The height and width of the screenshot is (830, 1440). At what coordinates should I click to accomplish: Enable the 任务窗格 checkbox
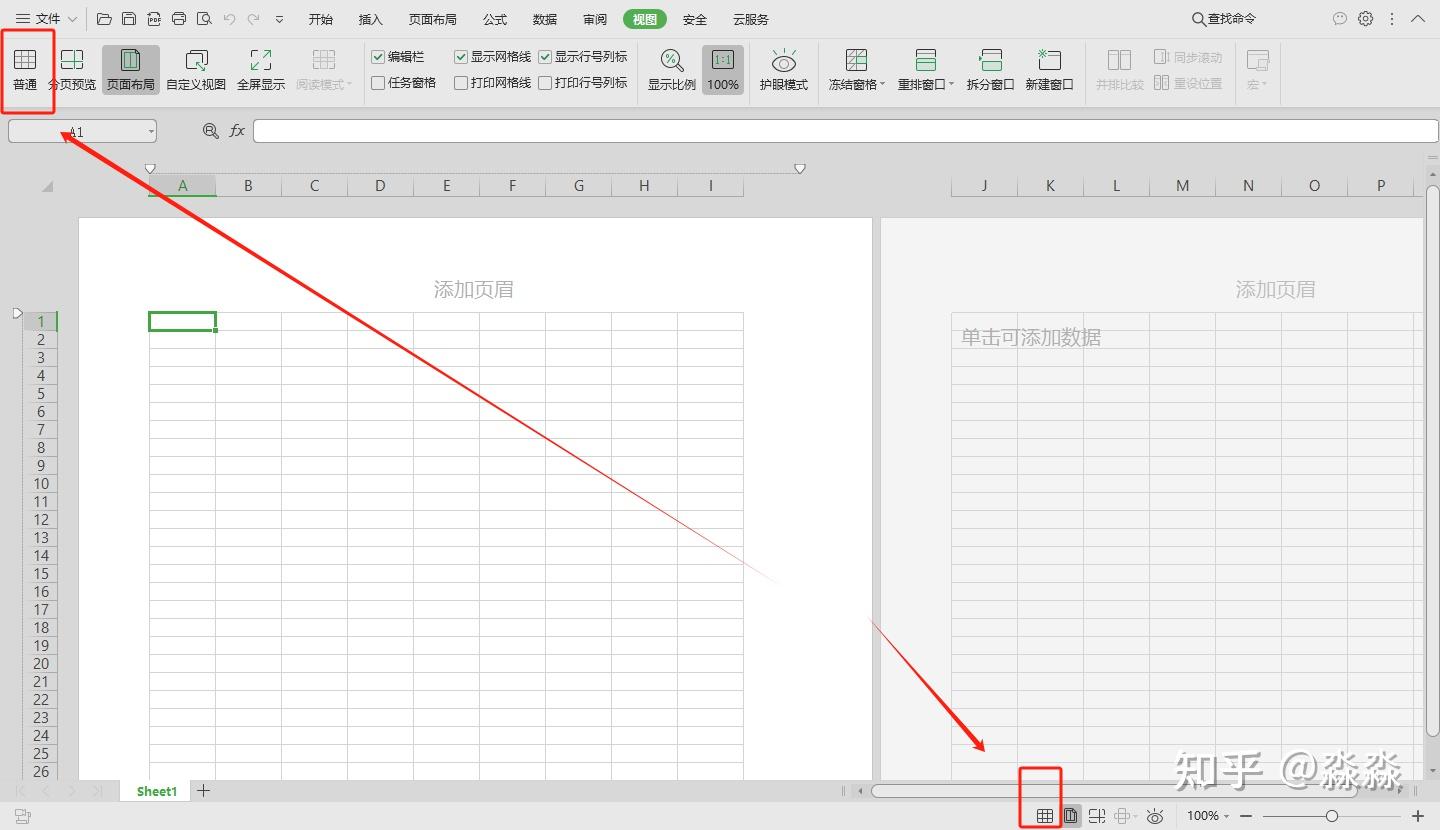tap(378, 83)
